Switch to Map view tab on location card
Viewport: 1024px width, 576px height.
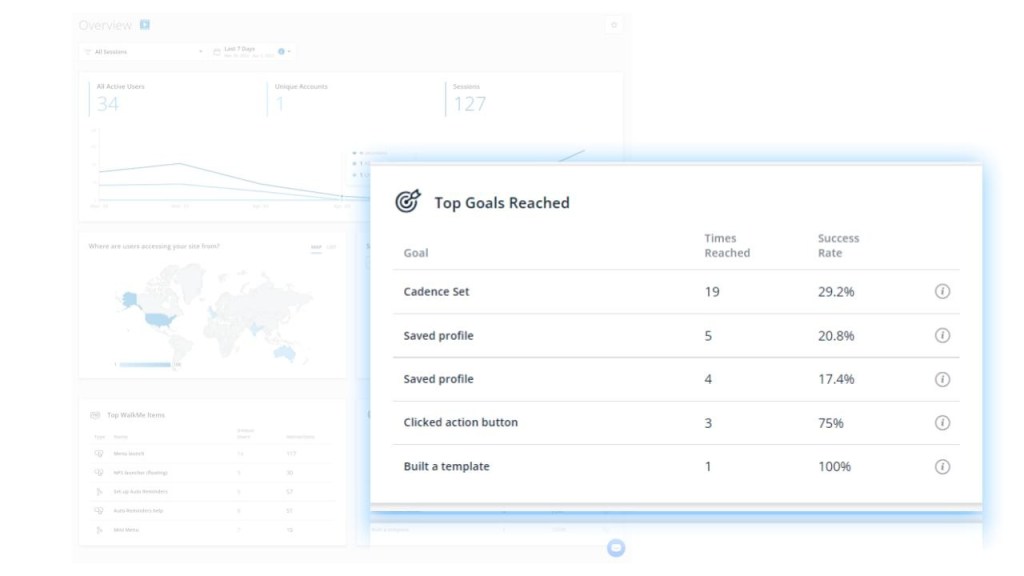click(x=316, y=246)
